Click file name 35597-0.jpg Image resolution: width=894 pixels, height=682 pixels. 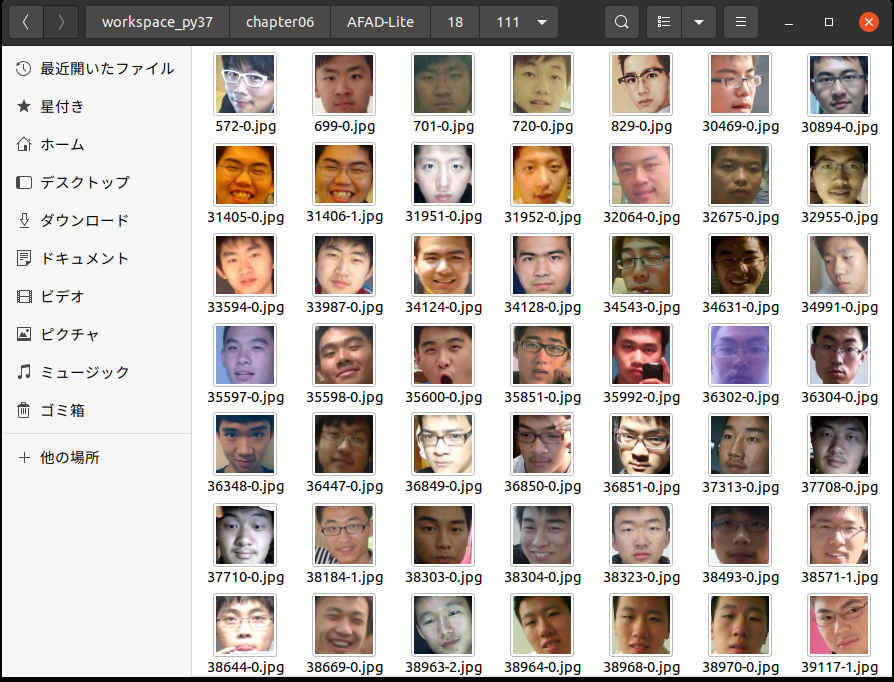tap(245, 397)
